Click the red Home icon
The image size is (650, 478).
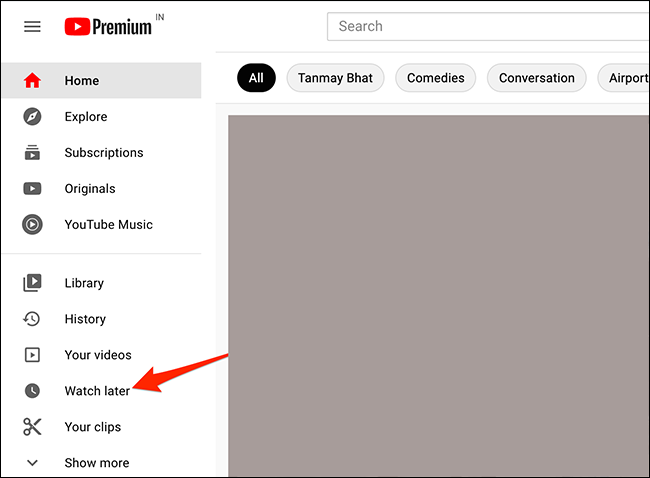point(32,80)
